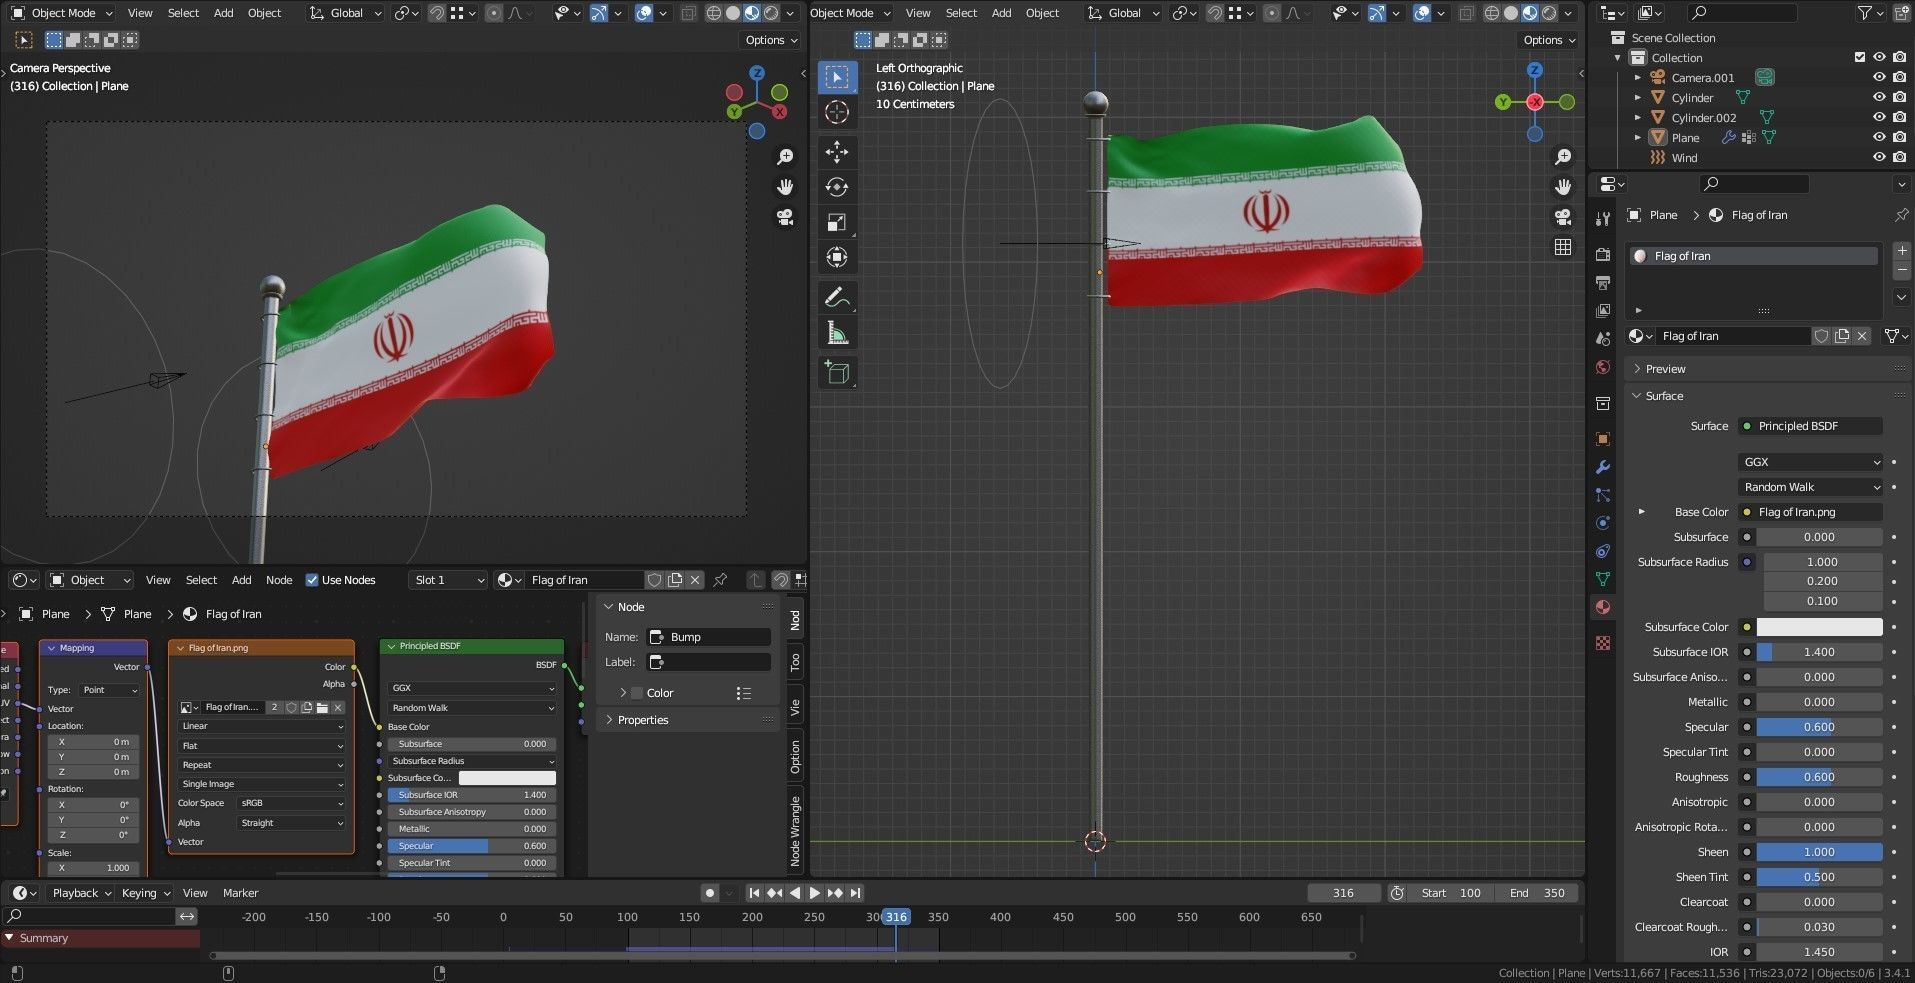Open the Select menu in right viewport
This screenshot has width=1915, height=983.
pyautogui.click(x=961, y=13)
